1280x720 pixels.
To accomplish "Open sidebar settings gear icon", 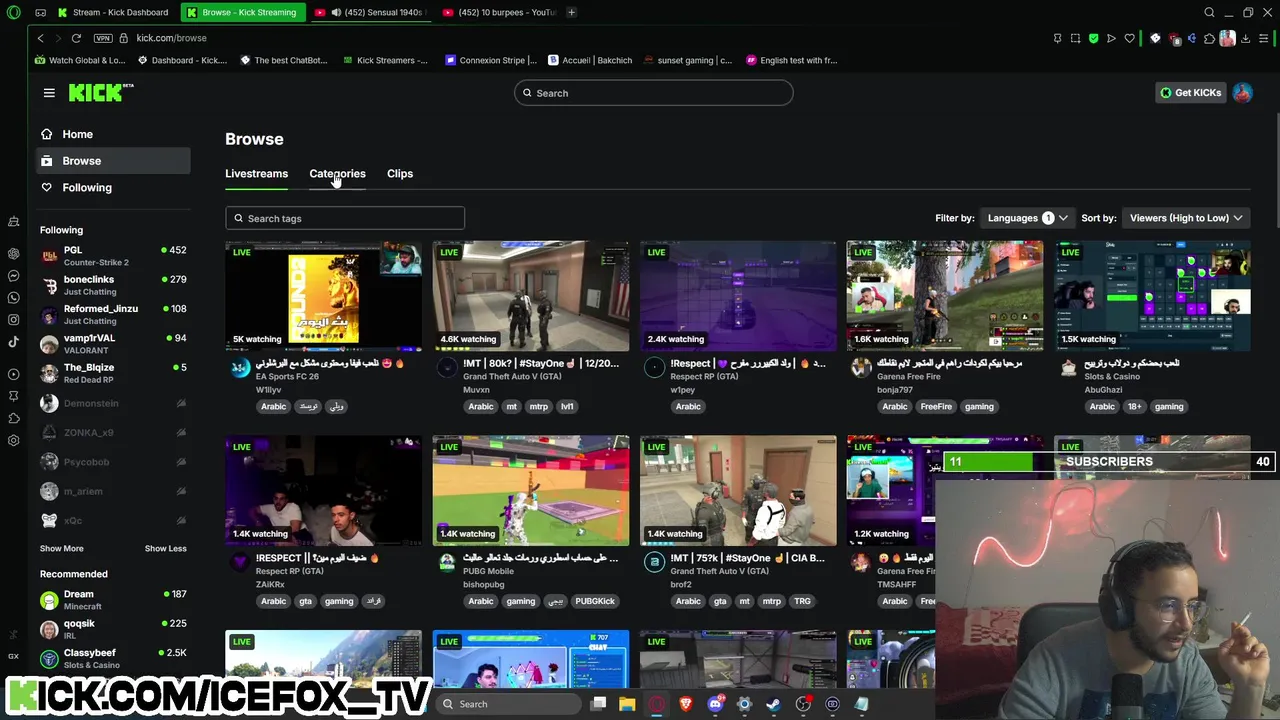I will [x=14, y=440].
